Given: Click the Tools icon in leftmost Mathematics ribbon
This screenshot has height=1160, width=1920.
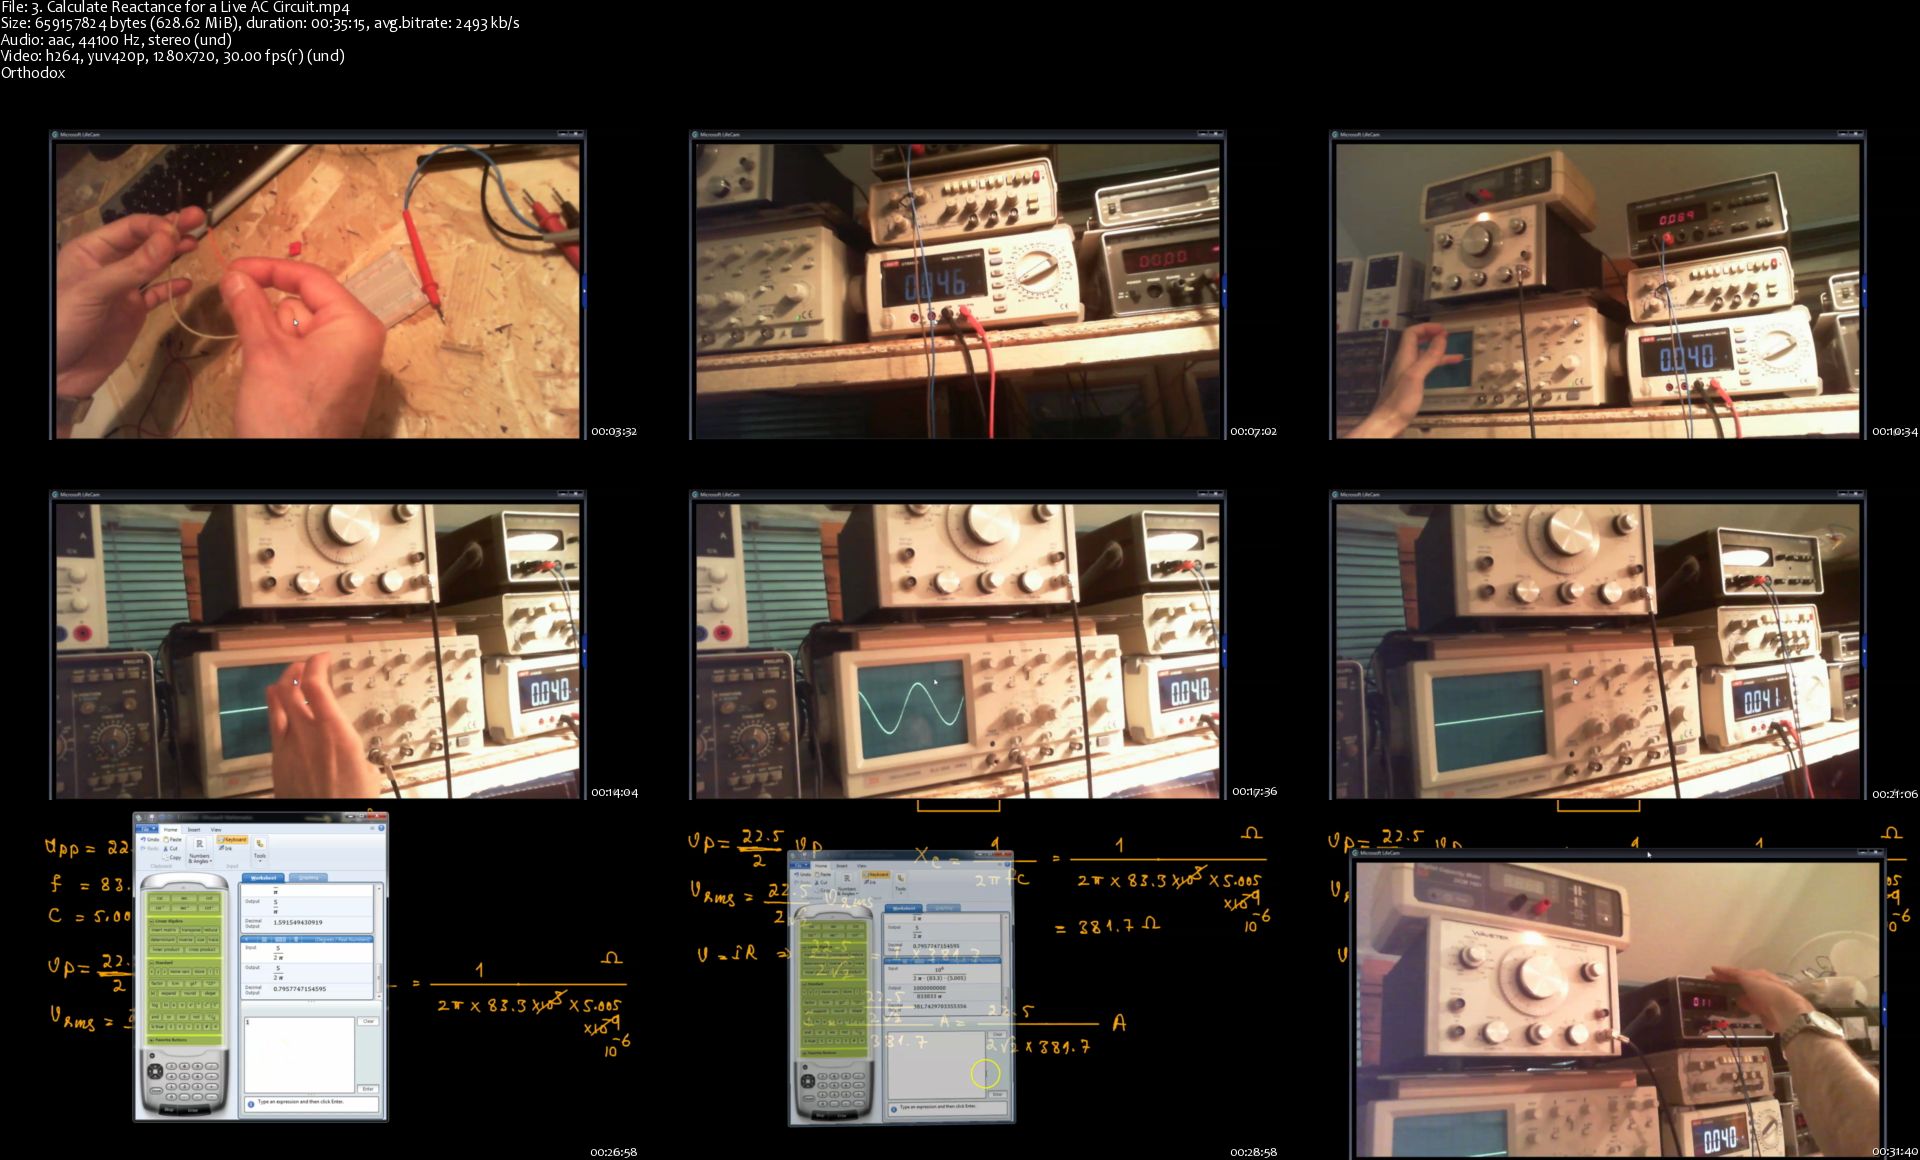Looking at the screenshot, I should (260, 846).
